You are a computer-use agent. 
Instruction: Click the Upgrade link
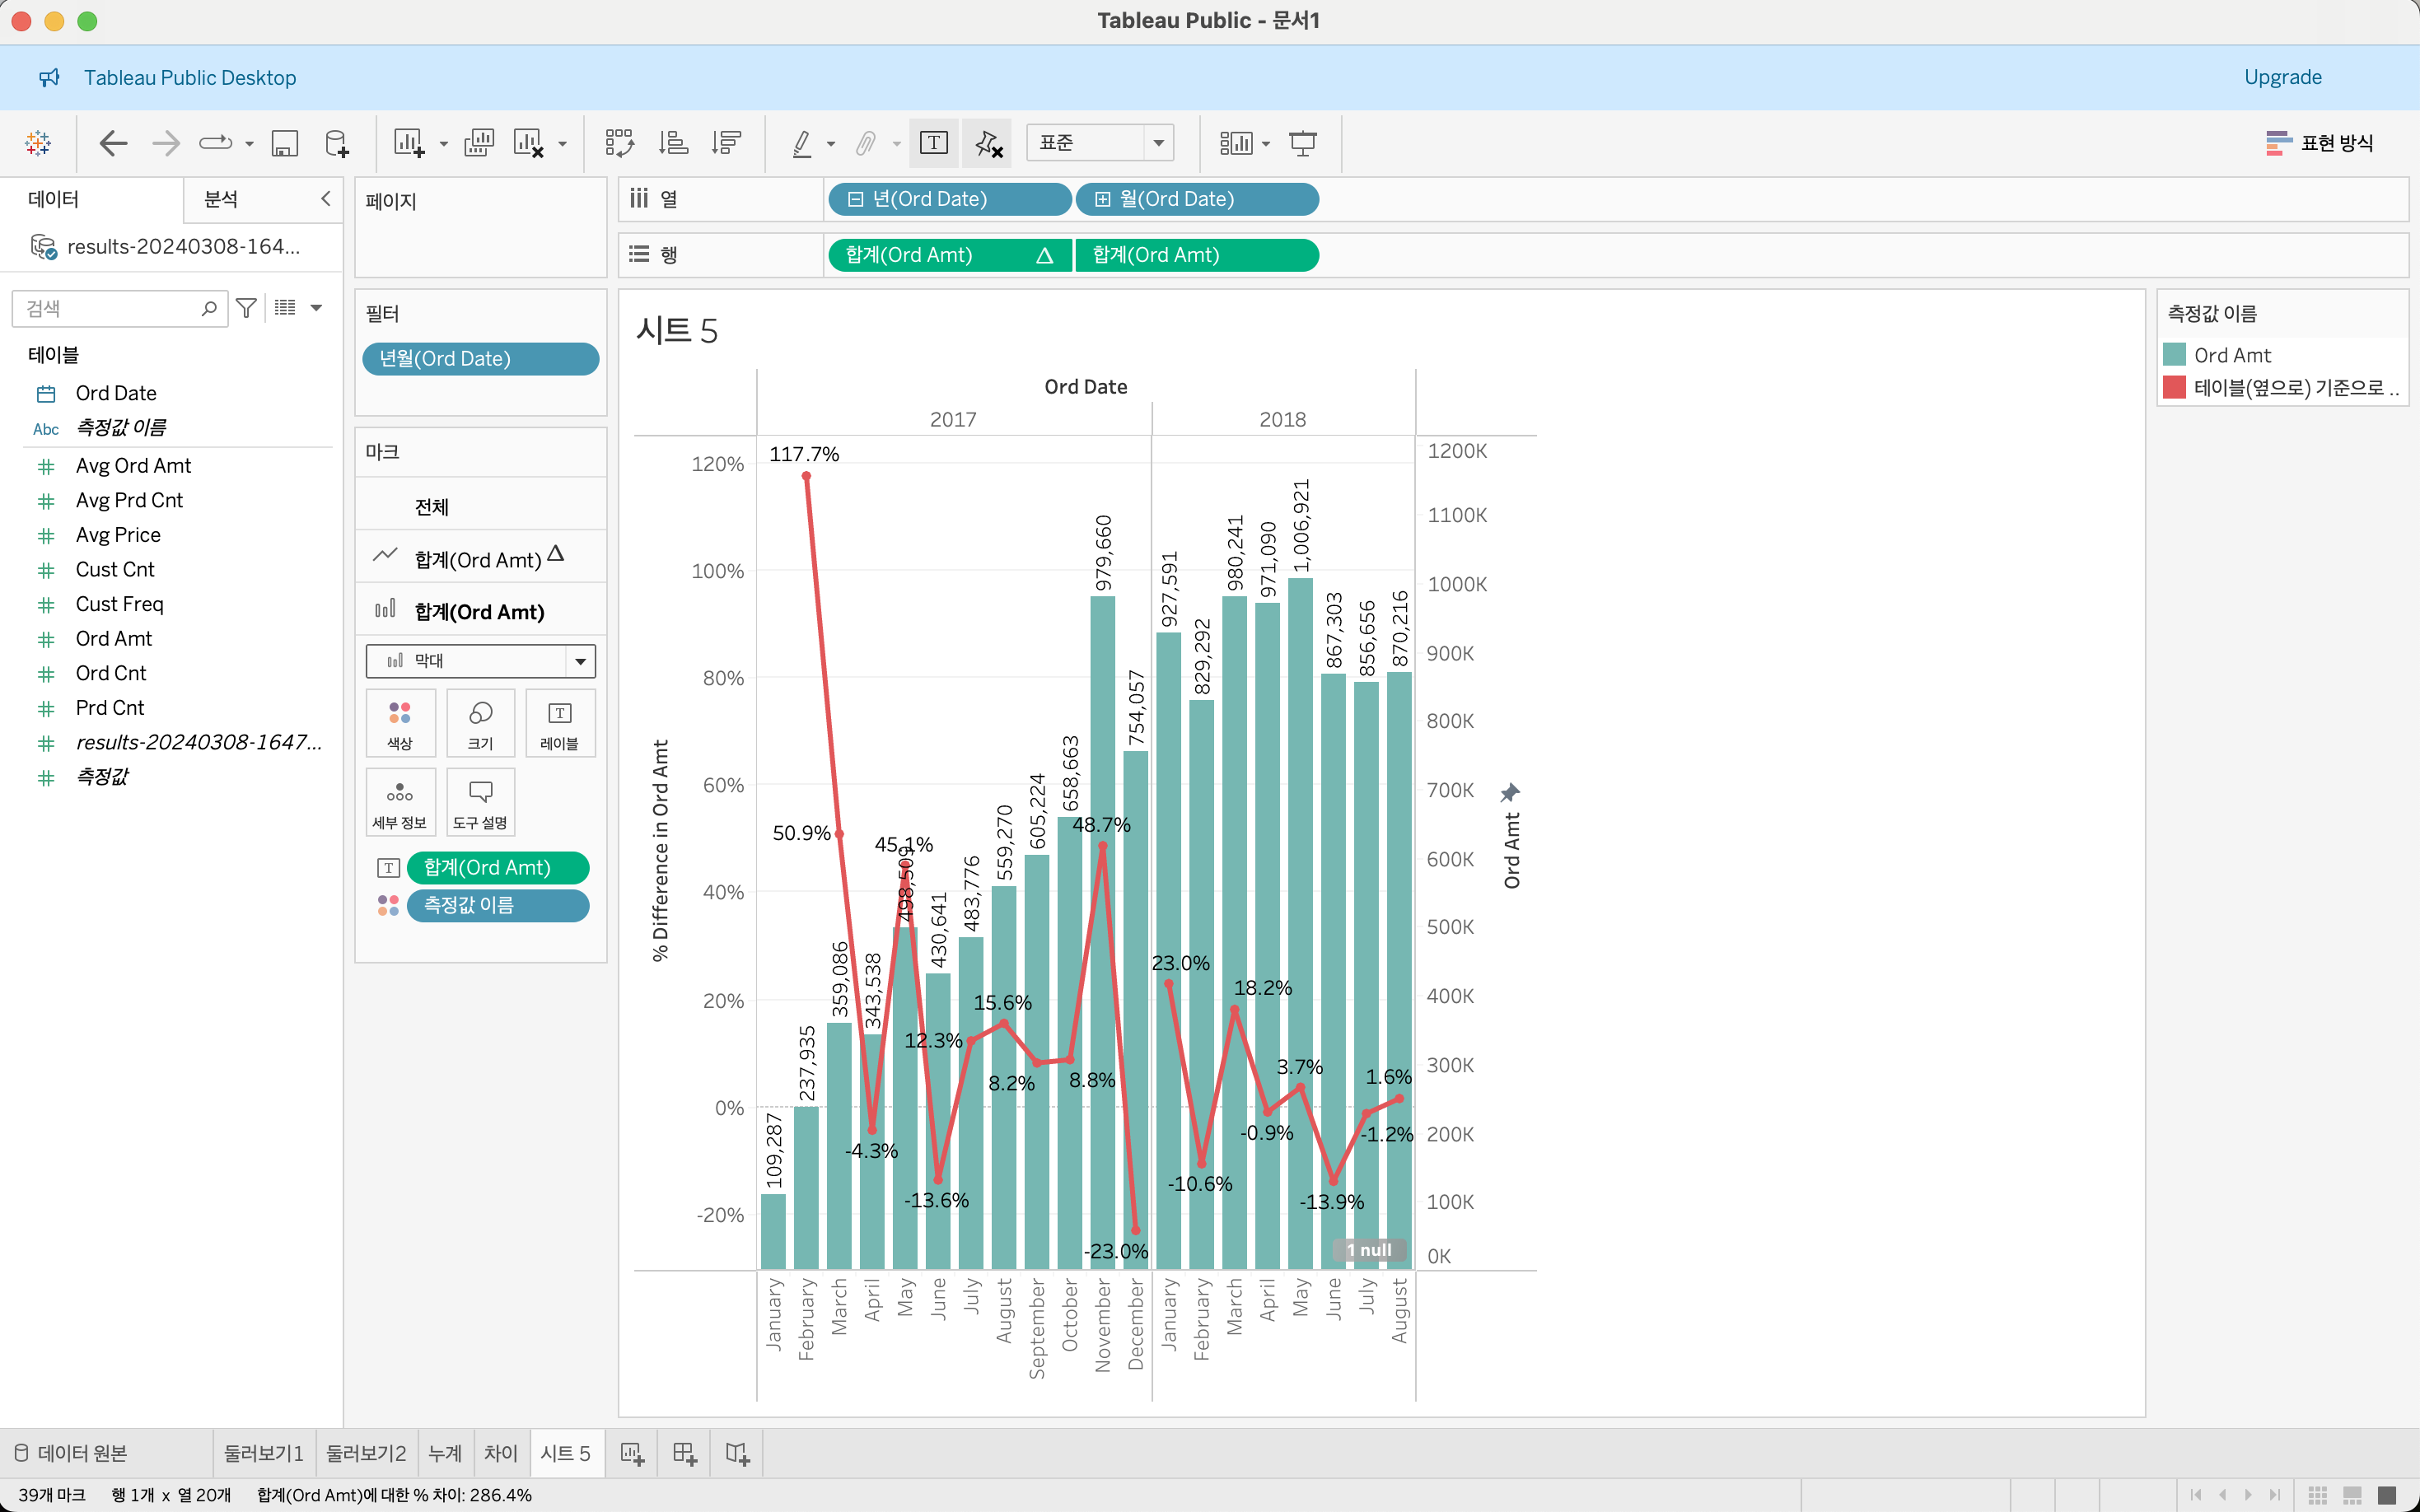point(2282,77)
